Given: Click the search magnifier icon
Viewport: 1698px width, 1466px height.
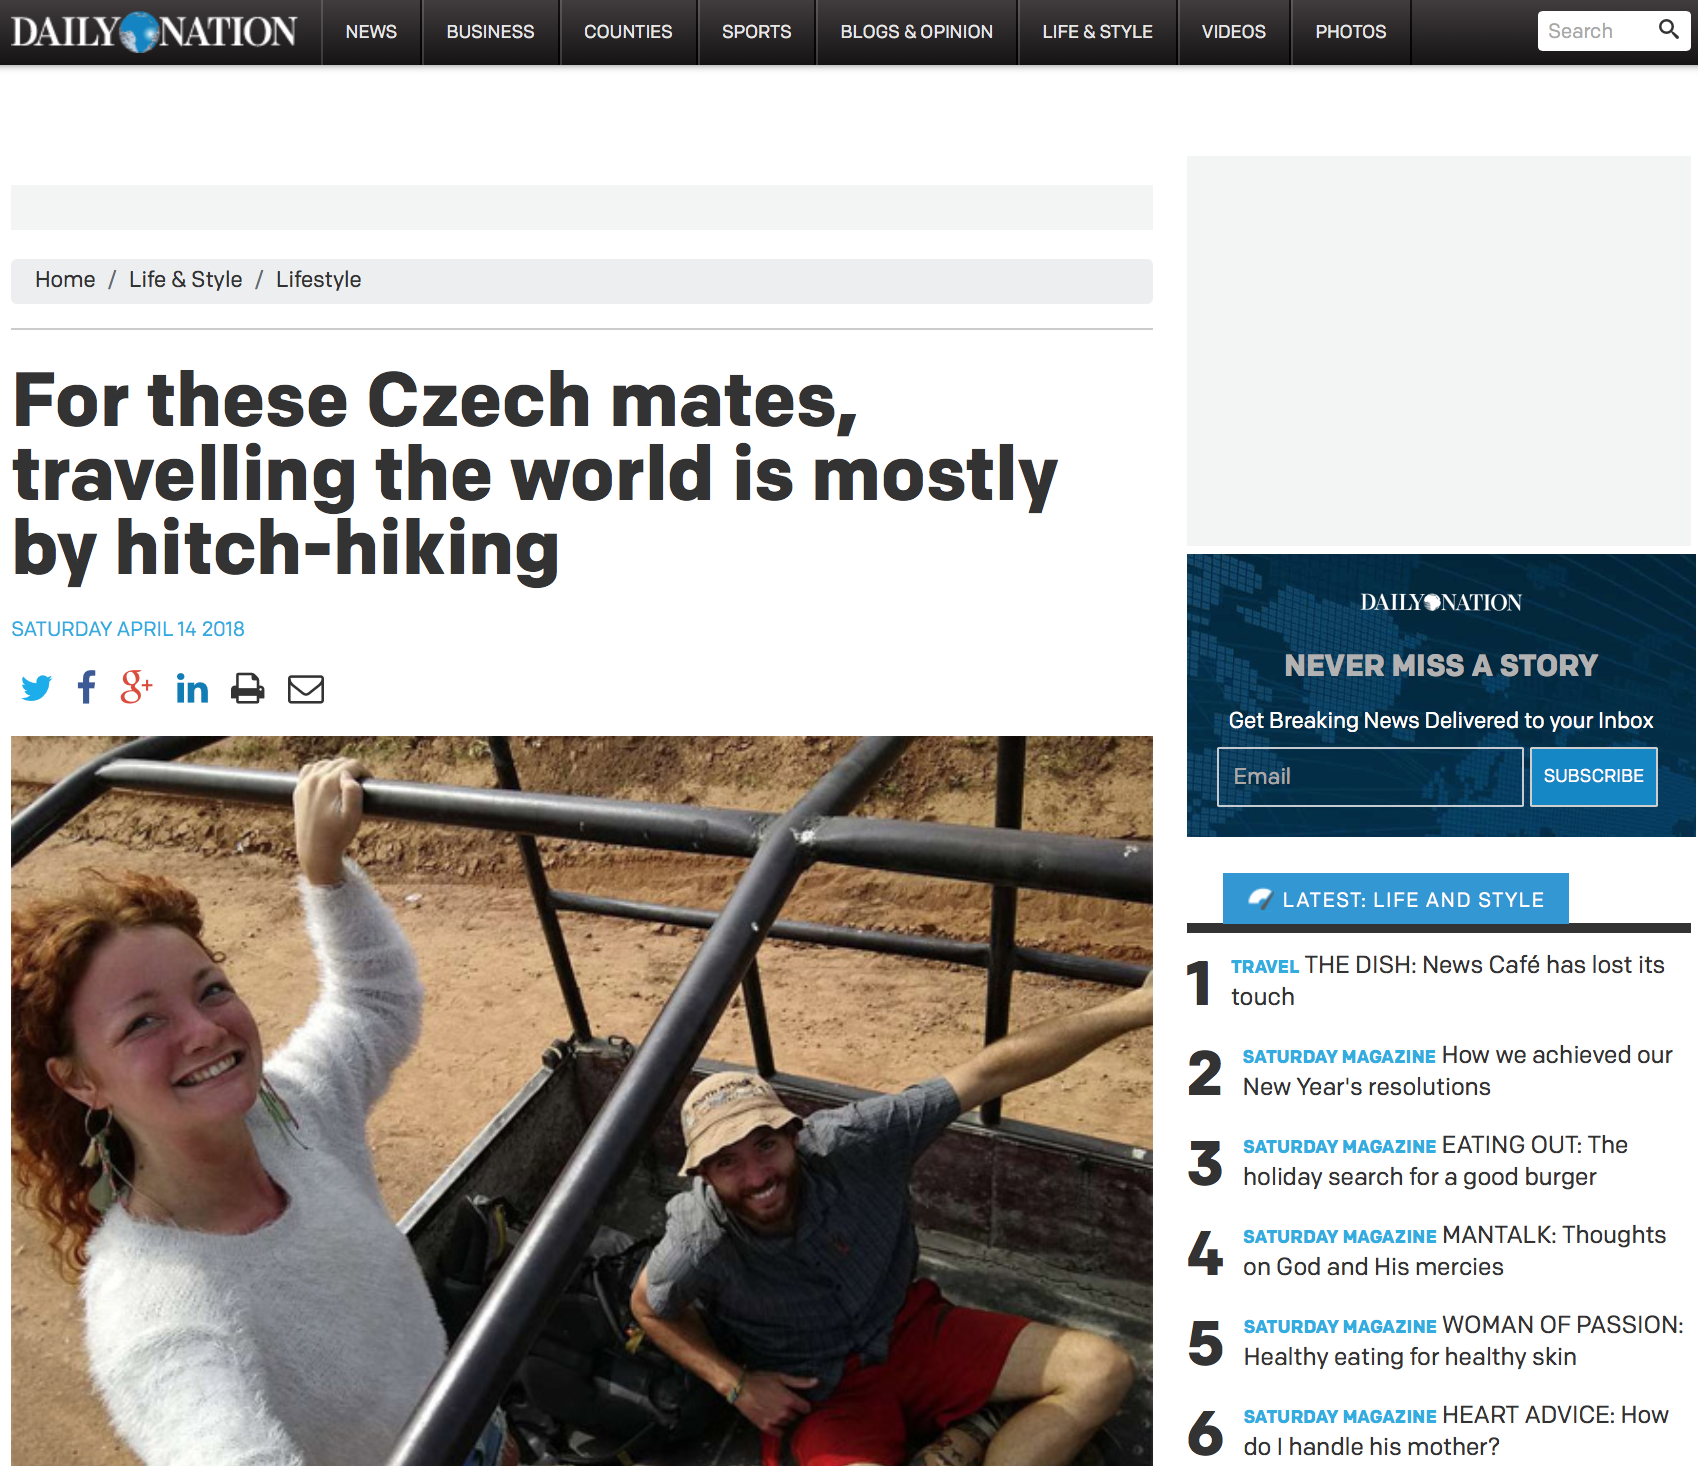Looking at the screenshot, I should [1668, 30].
